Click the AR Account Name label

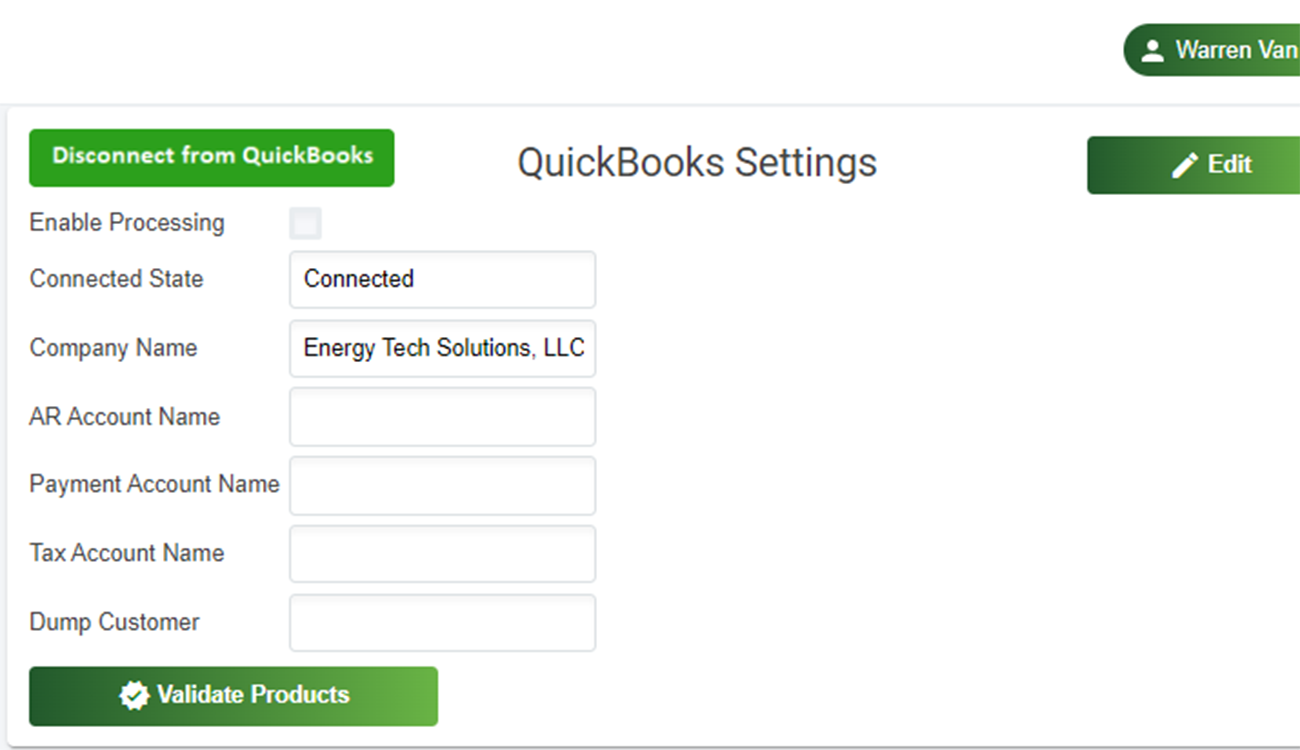click(x=125, y=417)
